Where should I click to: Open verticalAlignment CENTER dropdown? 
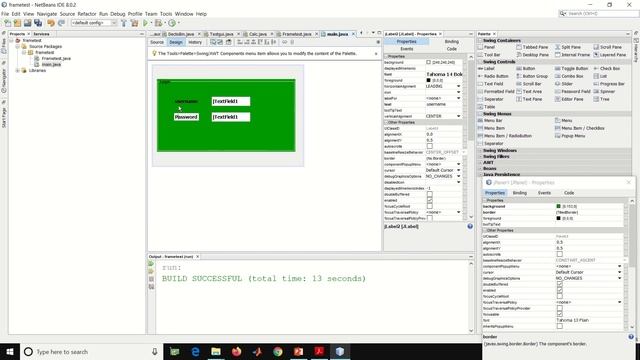coord(458,116)
